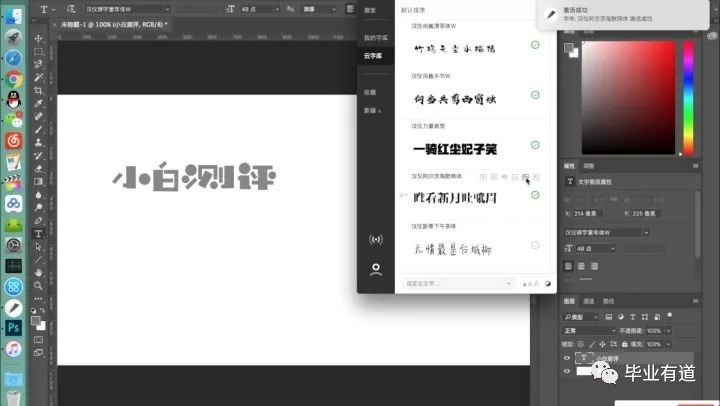Screen dimensions: 720x406
Task: Open Photoshop from the macOS Dock
Action: pos(13,327)
